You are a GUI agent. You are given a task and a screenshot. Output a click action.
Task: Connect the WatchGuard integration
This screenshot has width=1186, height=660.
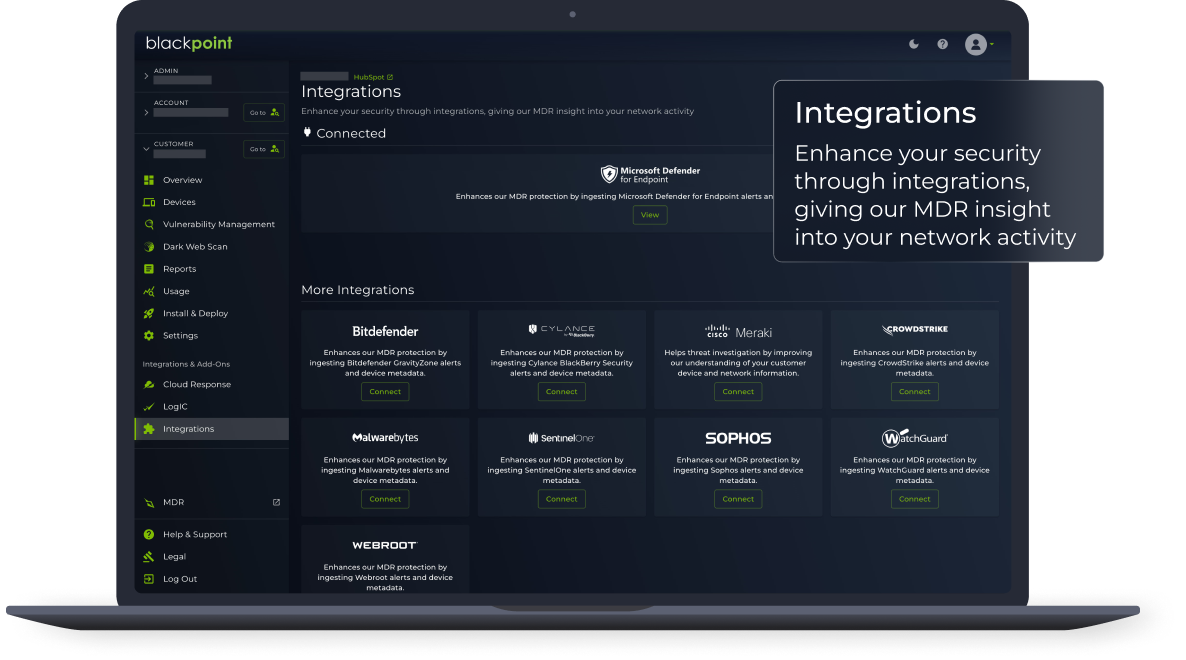coord(914,499)
